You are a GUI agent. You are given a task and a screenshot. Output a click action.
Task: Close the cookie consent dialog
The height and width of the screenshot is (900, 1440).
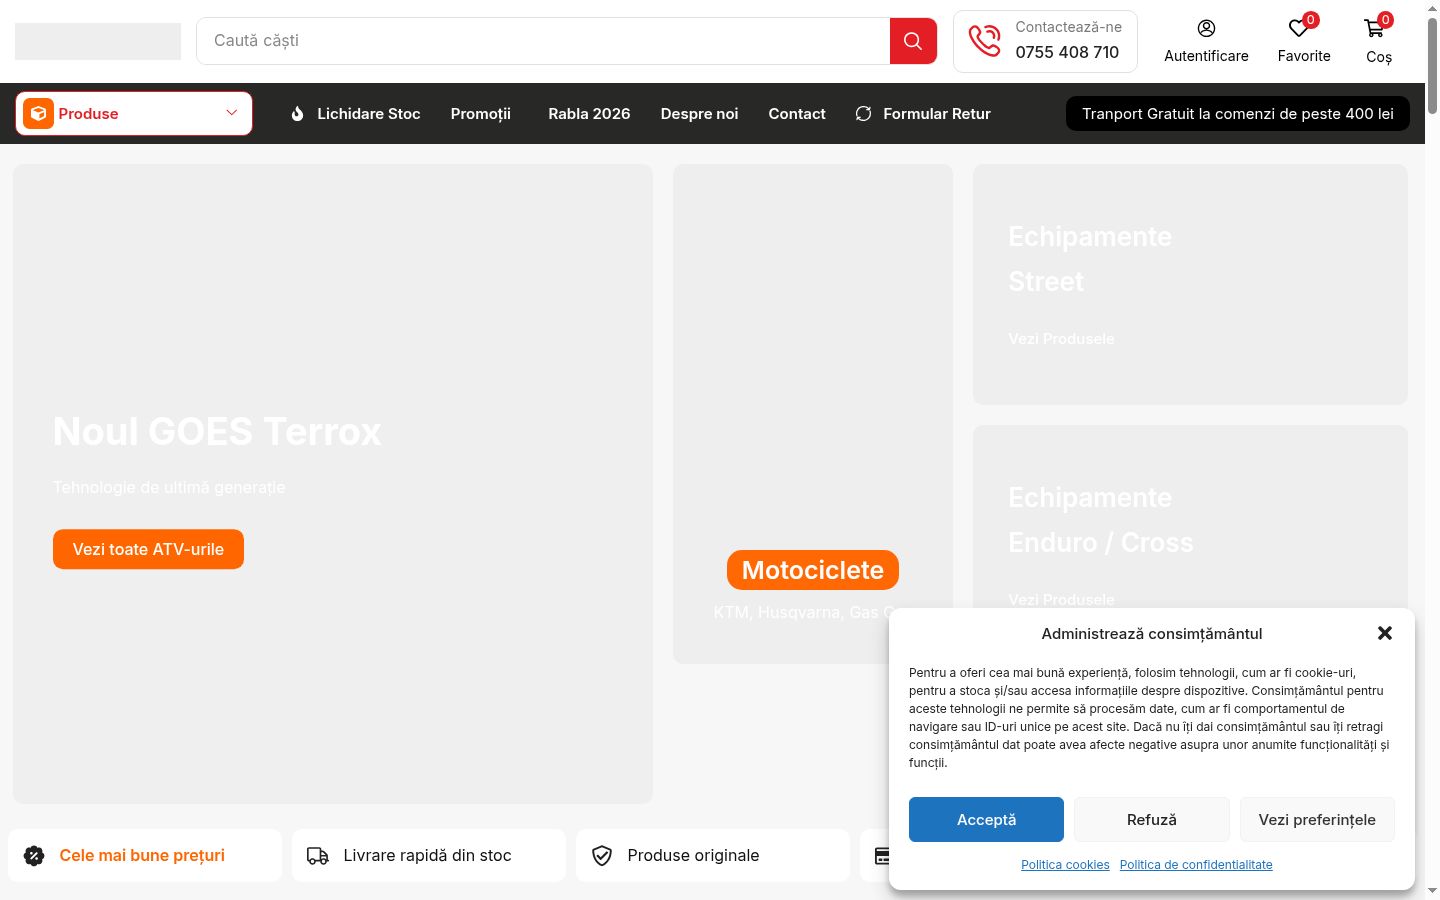pos(1385,633)
